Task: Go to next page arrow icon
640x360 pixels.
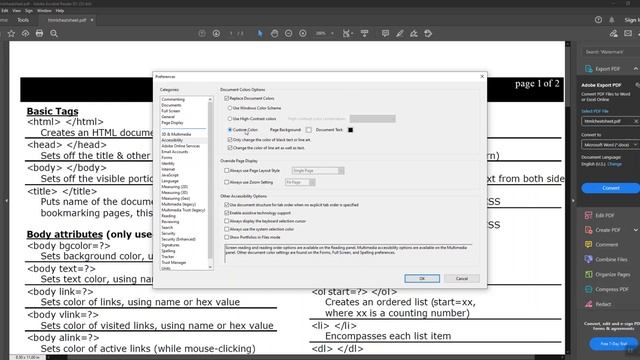Action: point(216,33)
